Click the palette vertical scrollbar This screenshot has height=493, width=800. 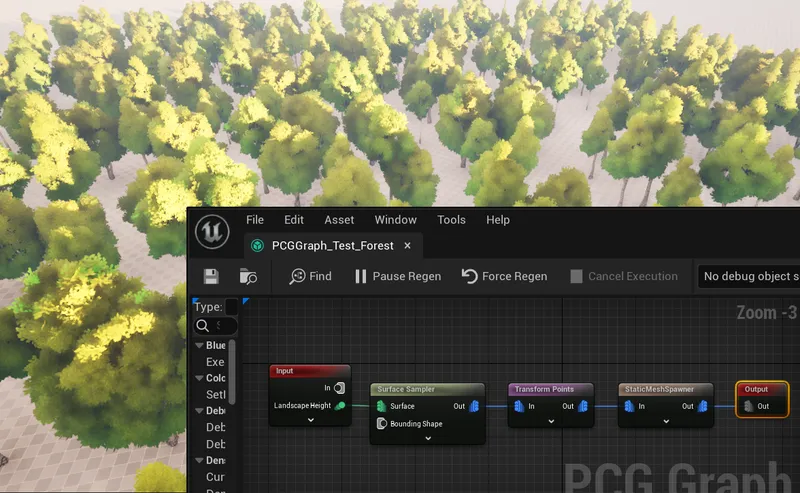232,372
